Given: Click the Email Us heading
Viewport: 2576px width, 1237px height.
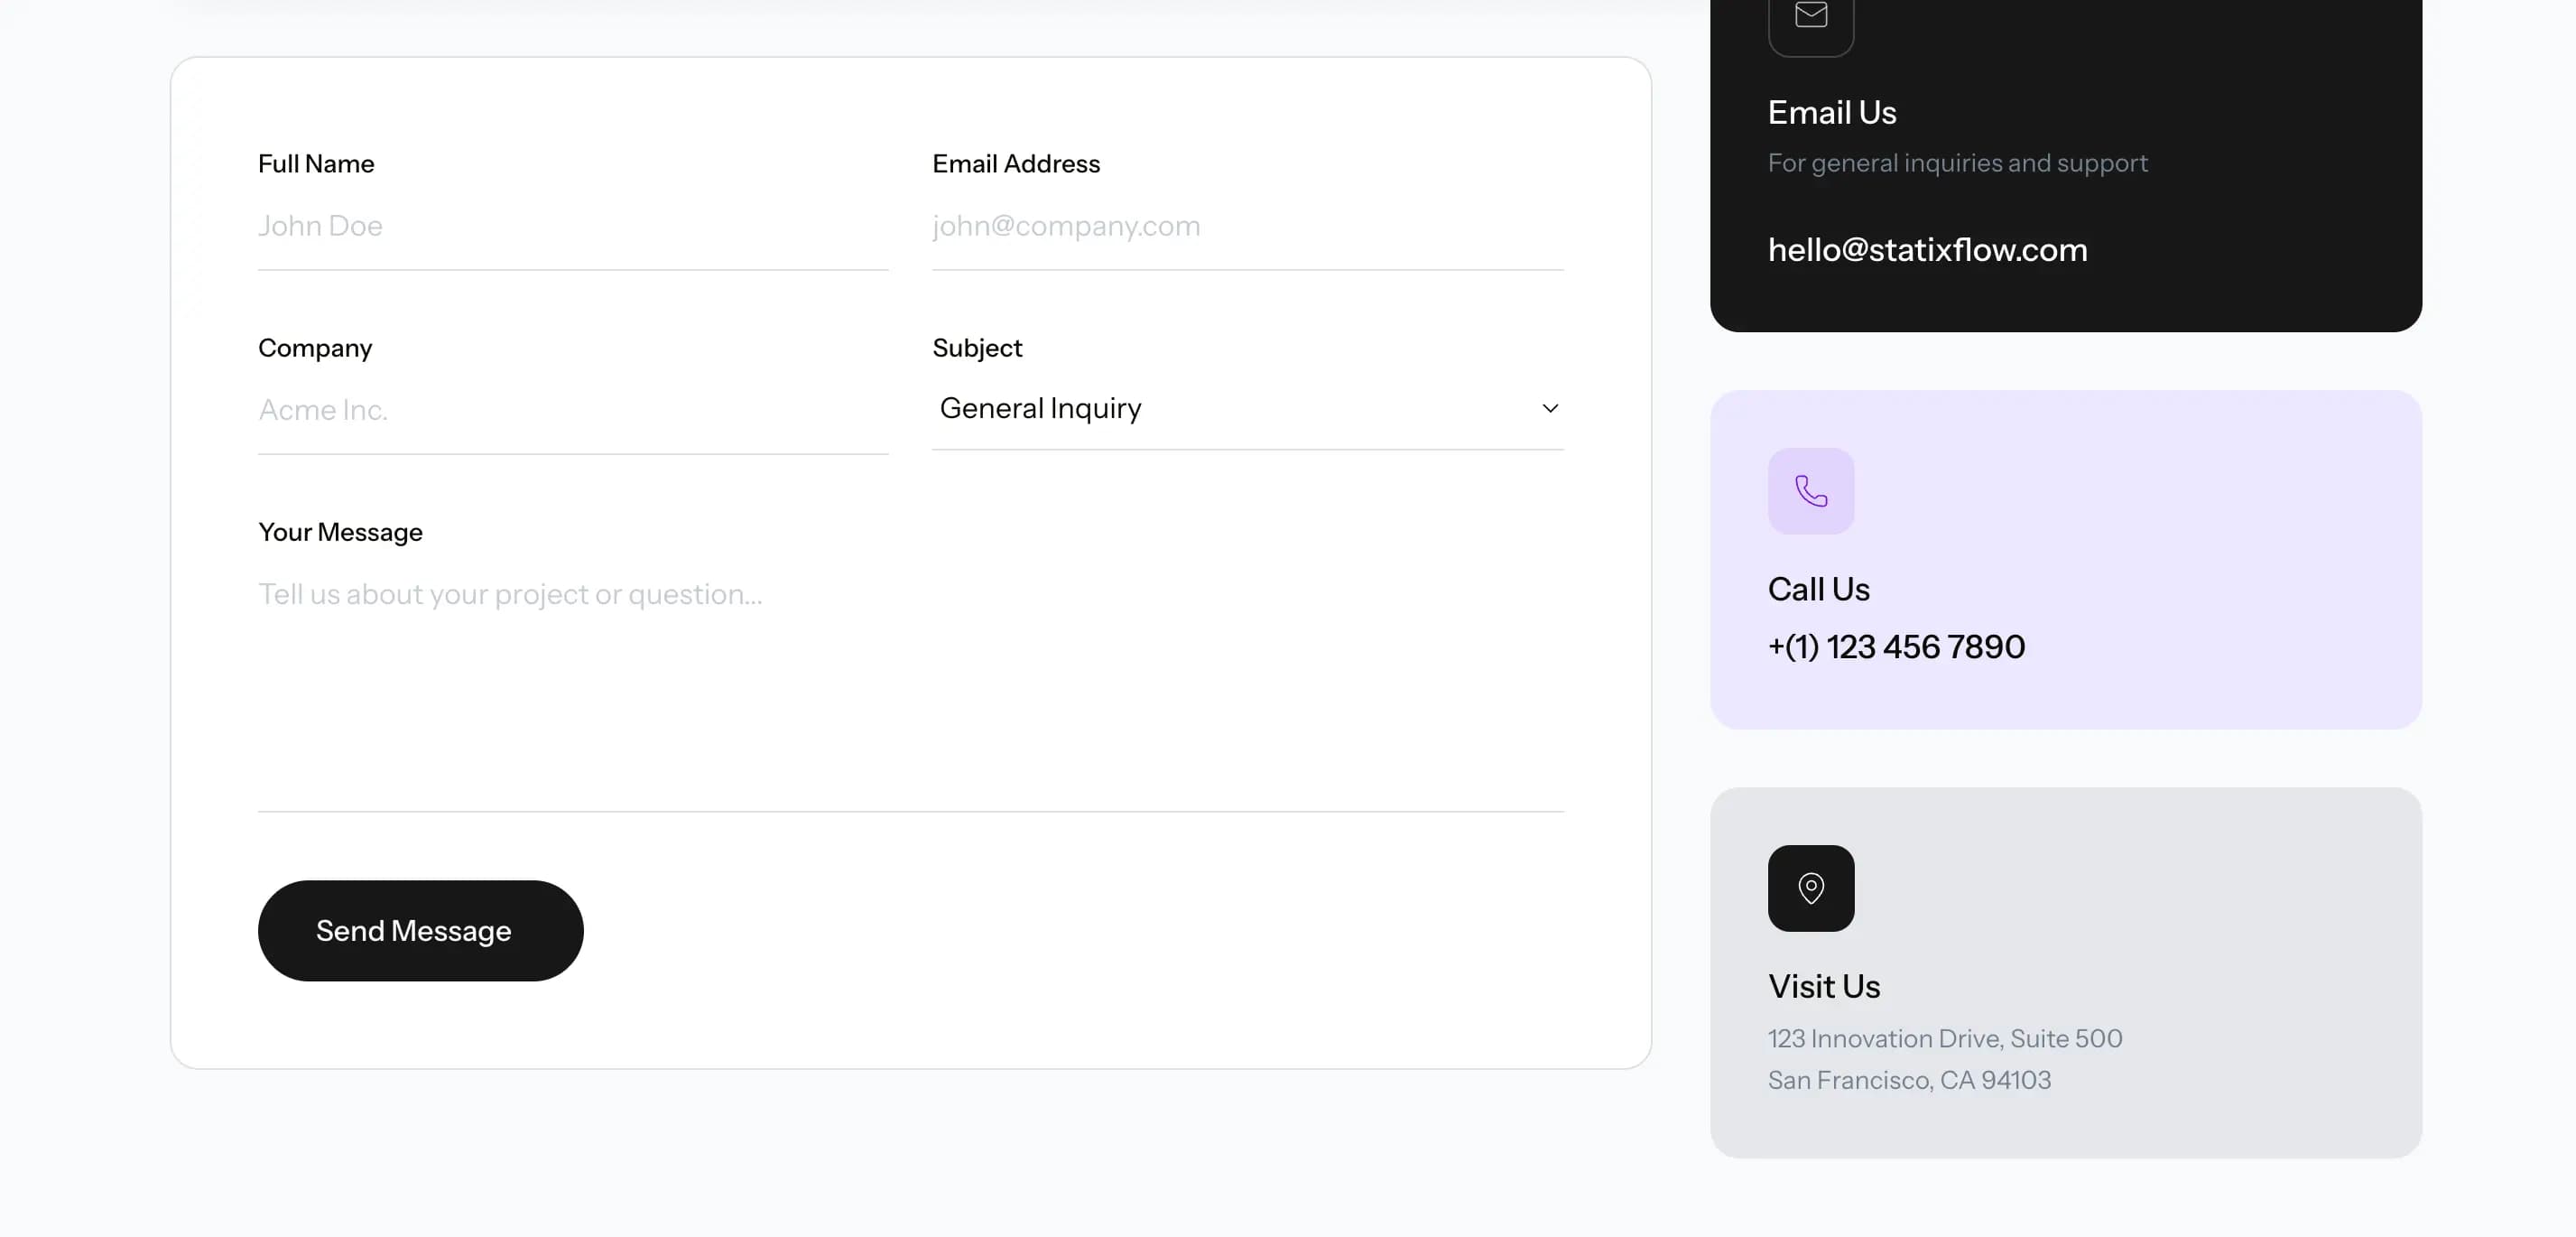Looking at the screenshot, I should coord(1832,113).
